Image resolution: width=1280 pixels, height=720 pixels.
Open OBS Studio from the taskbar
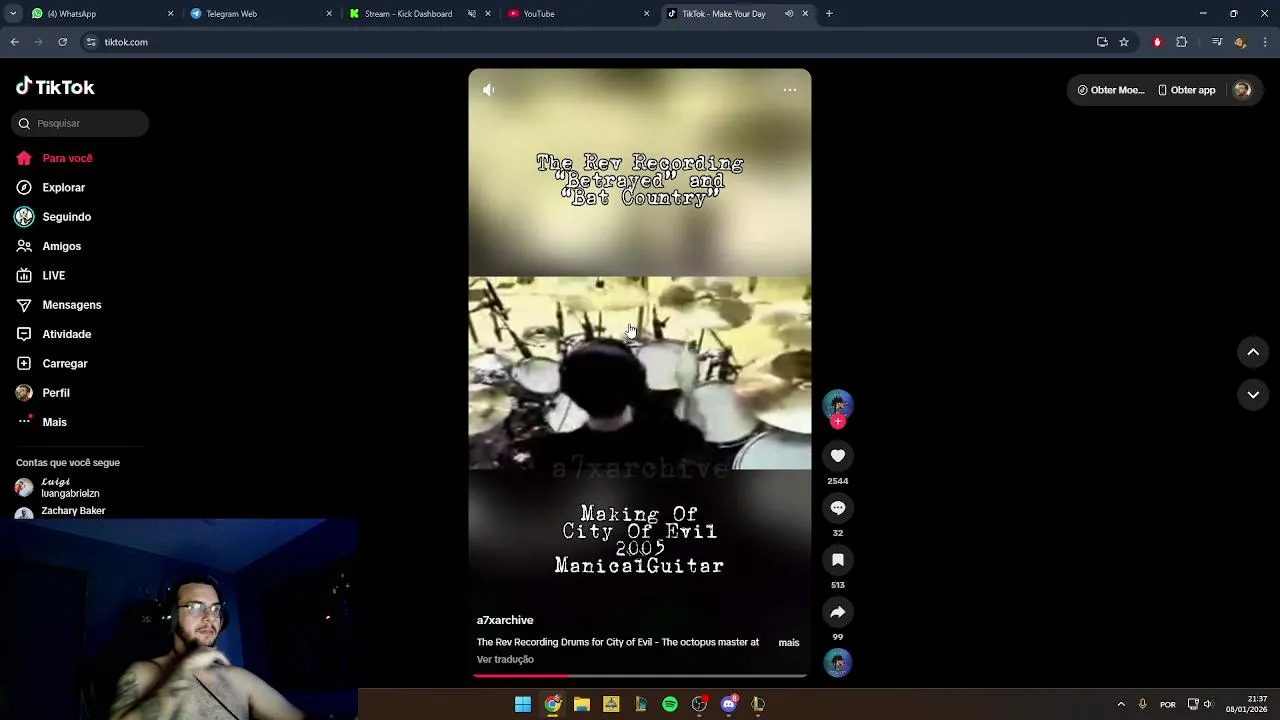click(x=700, y=704)
